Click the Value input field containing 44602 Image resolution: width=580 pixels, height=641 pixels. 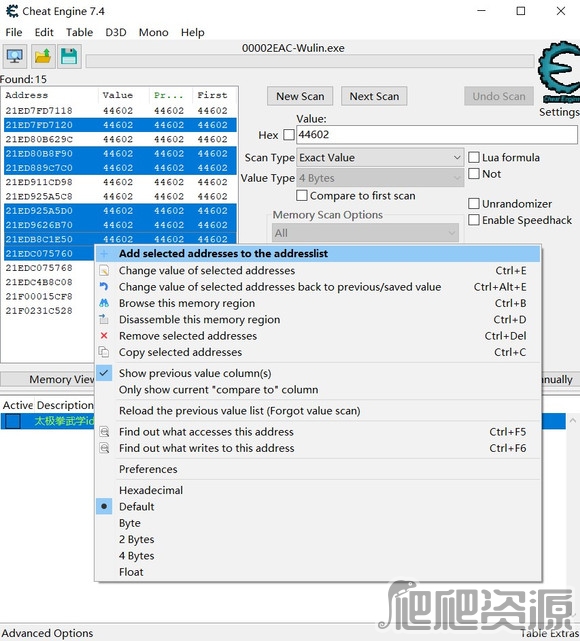(x=437, y=134)
